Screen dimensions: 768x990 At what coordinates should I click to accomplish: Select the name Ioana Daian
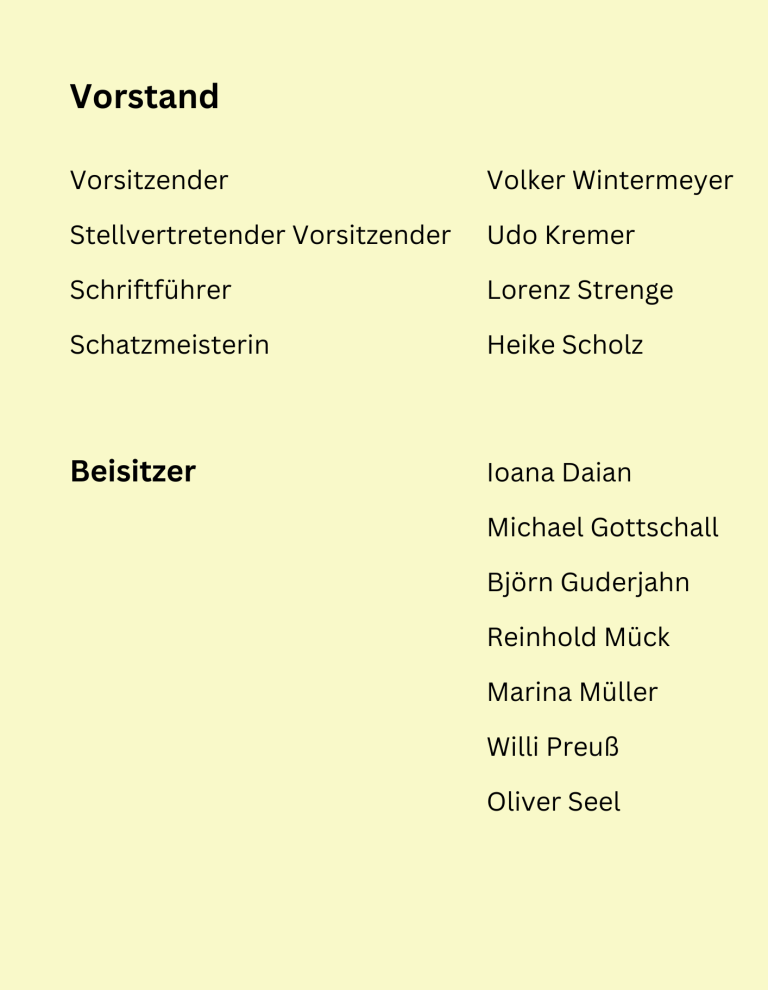click(558, 473)
